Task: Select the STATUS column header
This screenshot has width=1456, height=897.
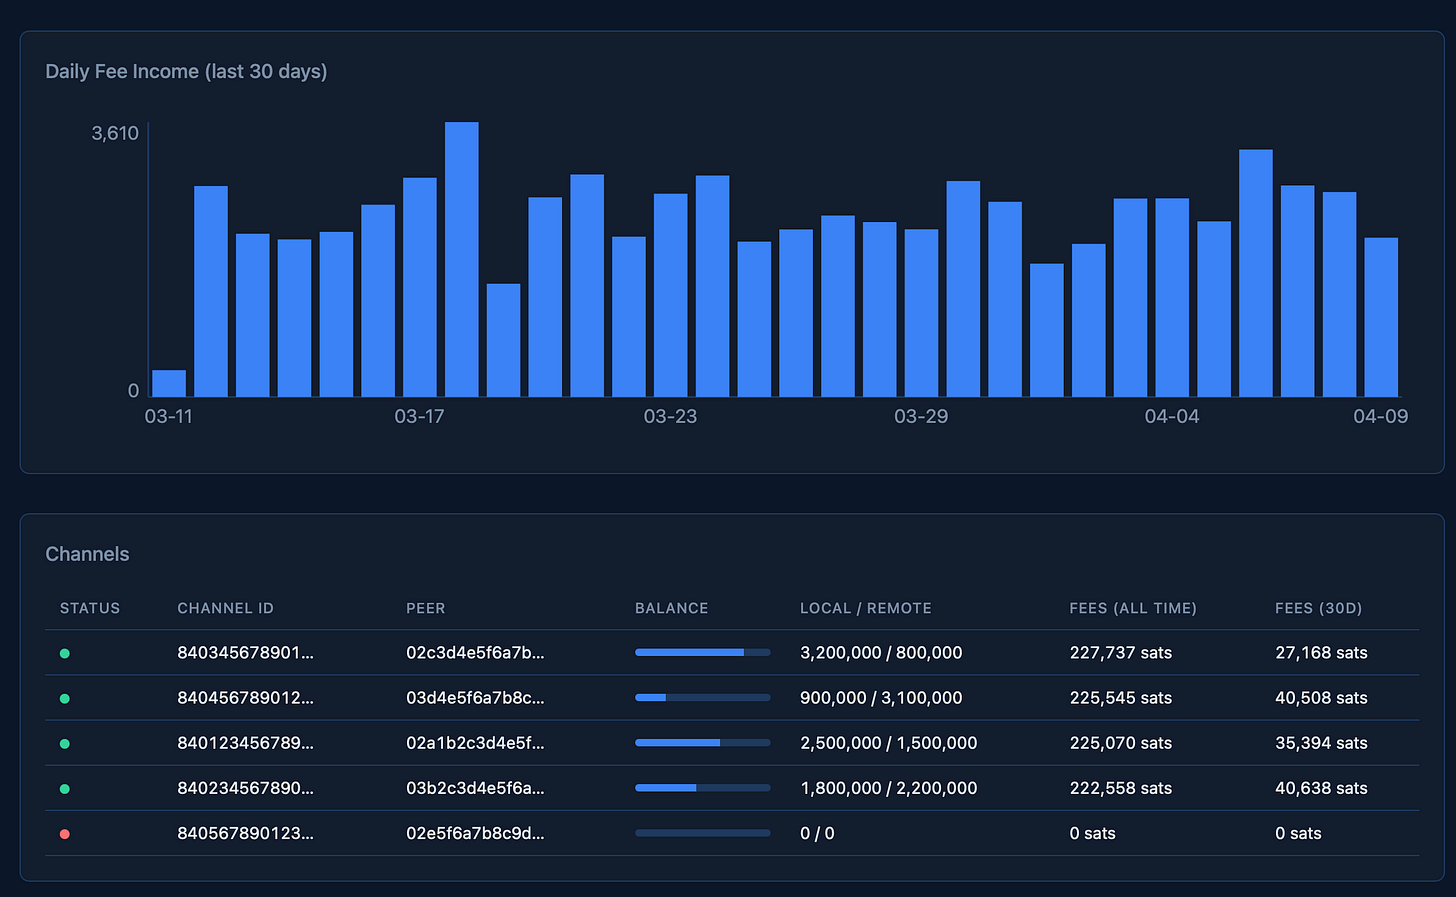Action: (90, 608)
